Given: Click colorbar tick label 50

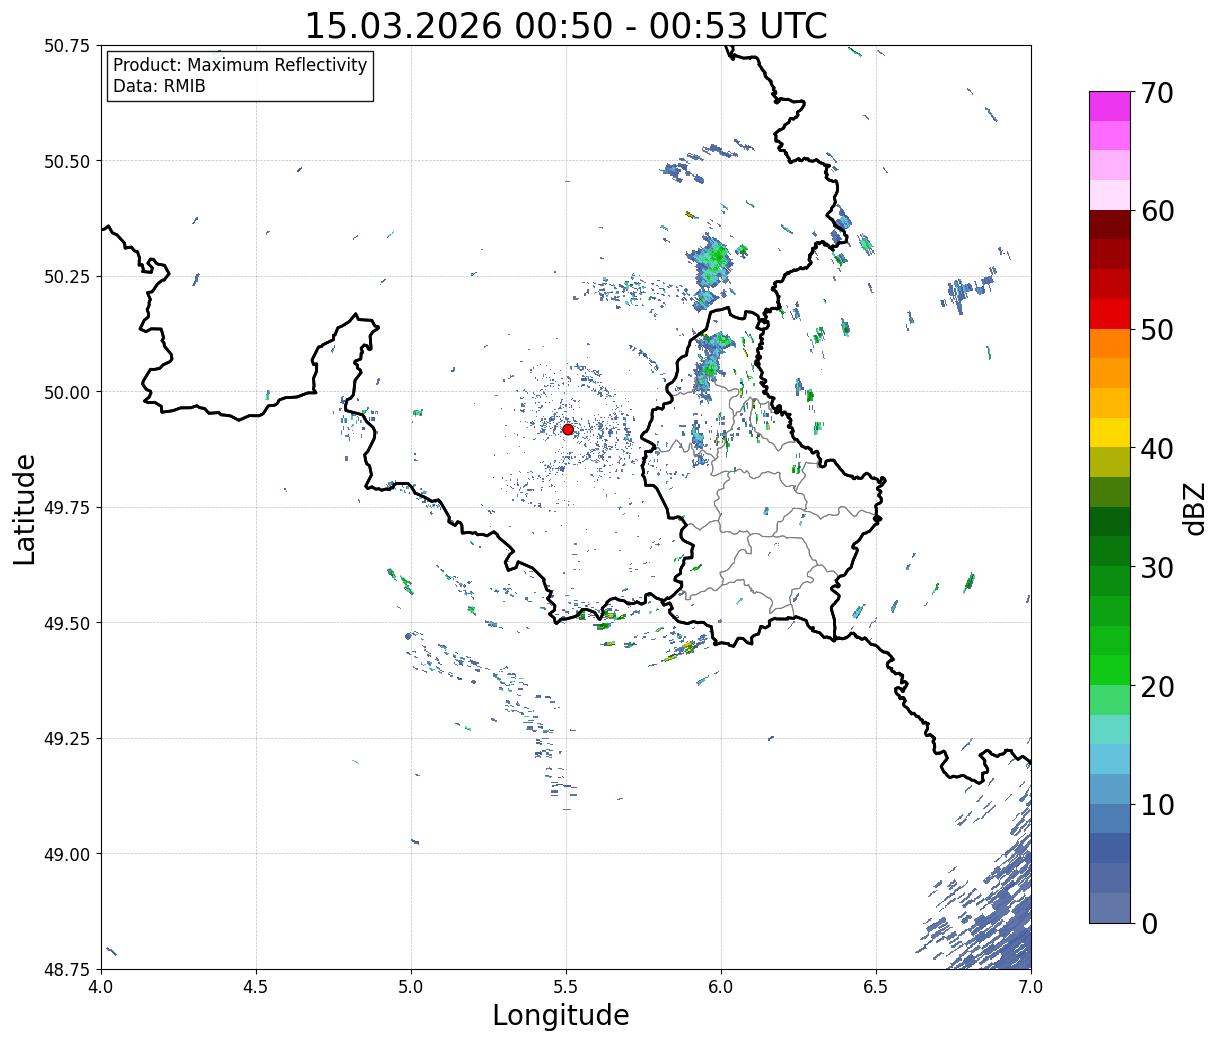Looking at the screenshot, I should pyautogui.click(x=1157, y=330).
